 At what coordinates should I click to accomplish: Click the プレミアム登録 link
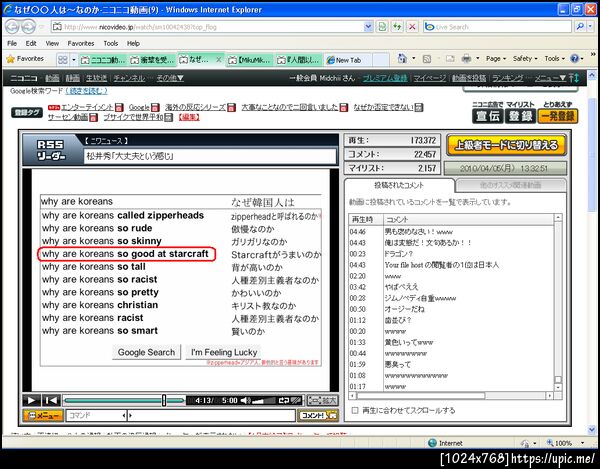tap(385, 78)
